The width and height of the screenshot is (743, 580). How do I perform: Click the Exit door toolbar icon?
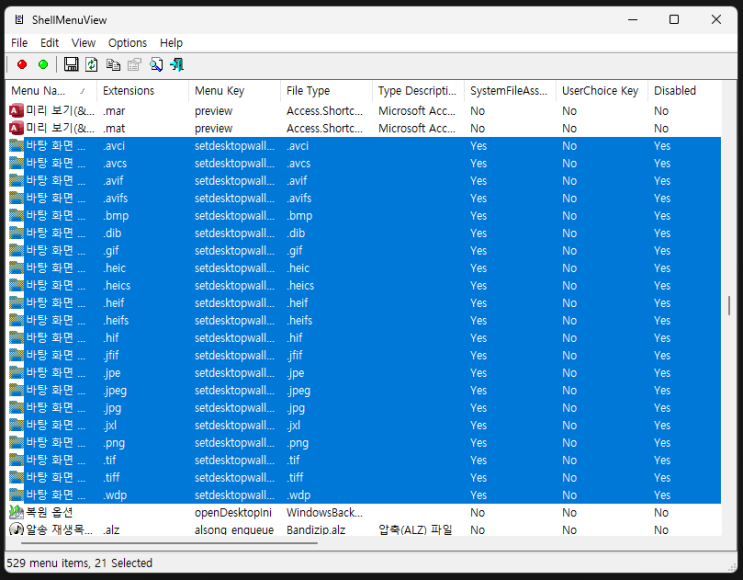[x=177, y=64]
